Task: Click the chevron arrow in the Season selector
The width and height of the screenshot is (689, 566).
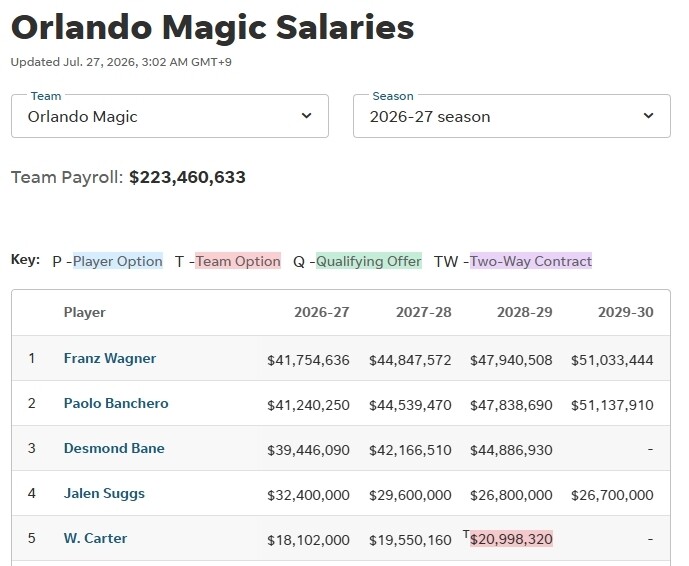Action: (649, 116)
